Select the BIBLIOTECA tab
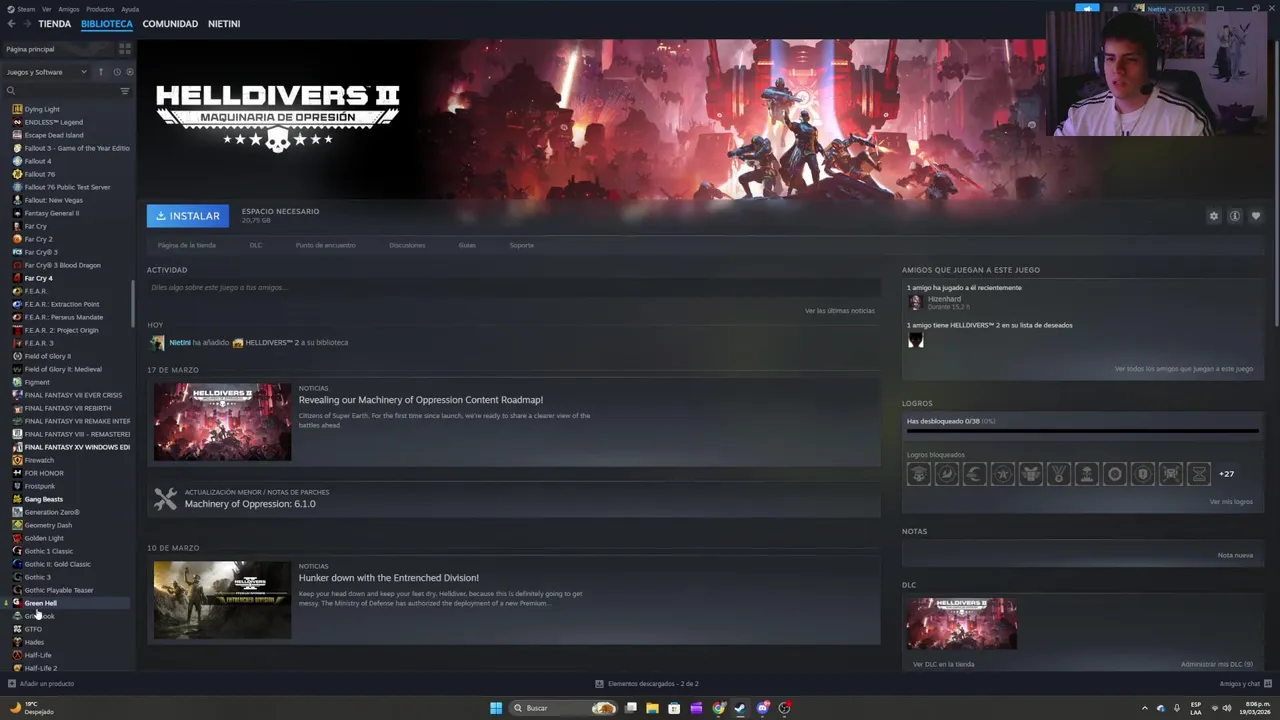 [x=107, y=23]
